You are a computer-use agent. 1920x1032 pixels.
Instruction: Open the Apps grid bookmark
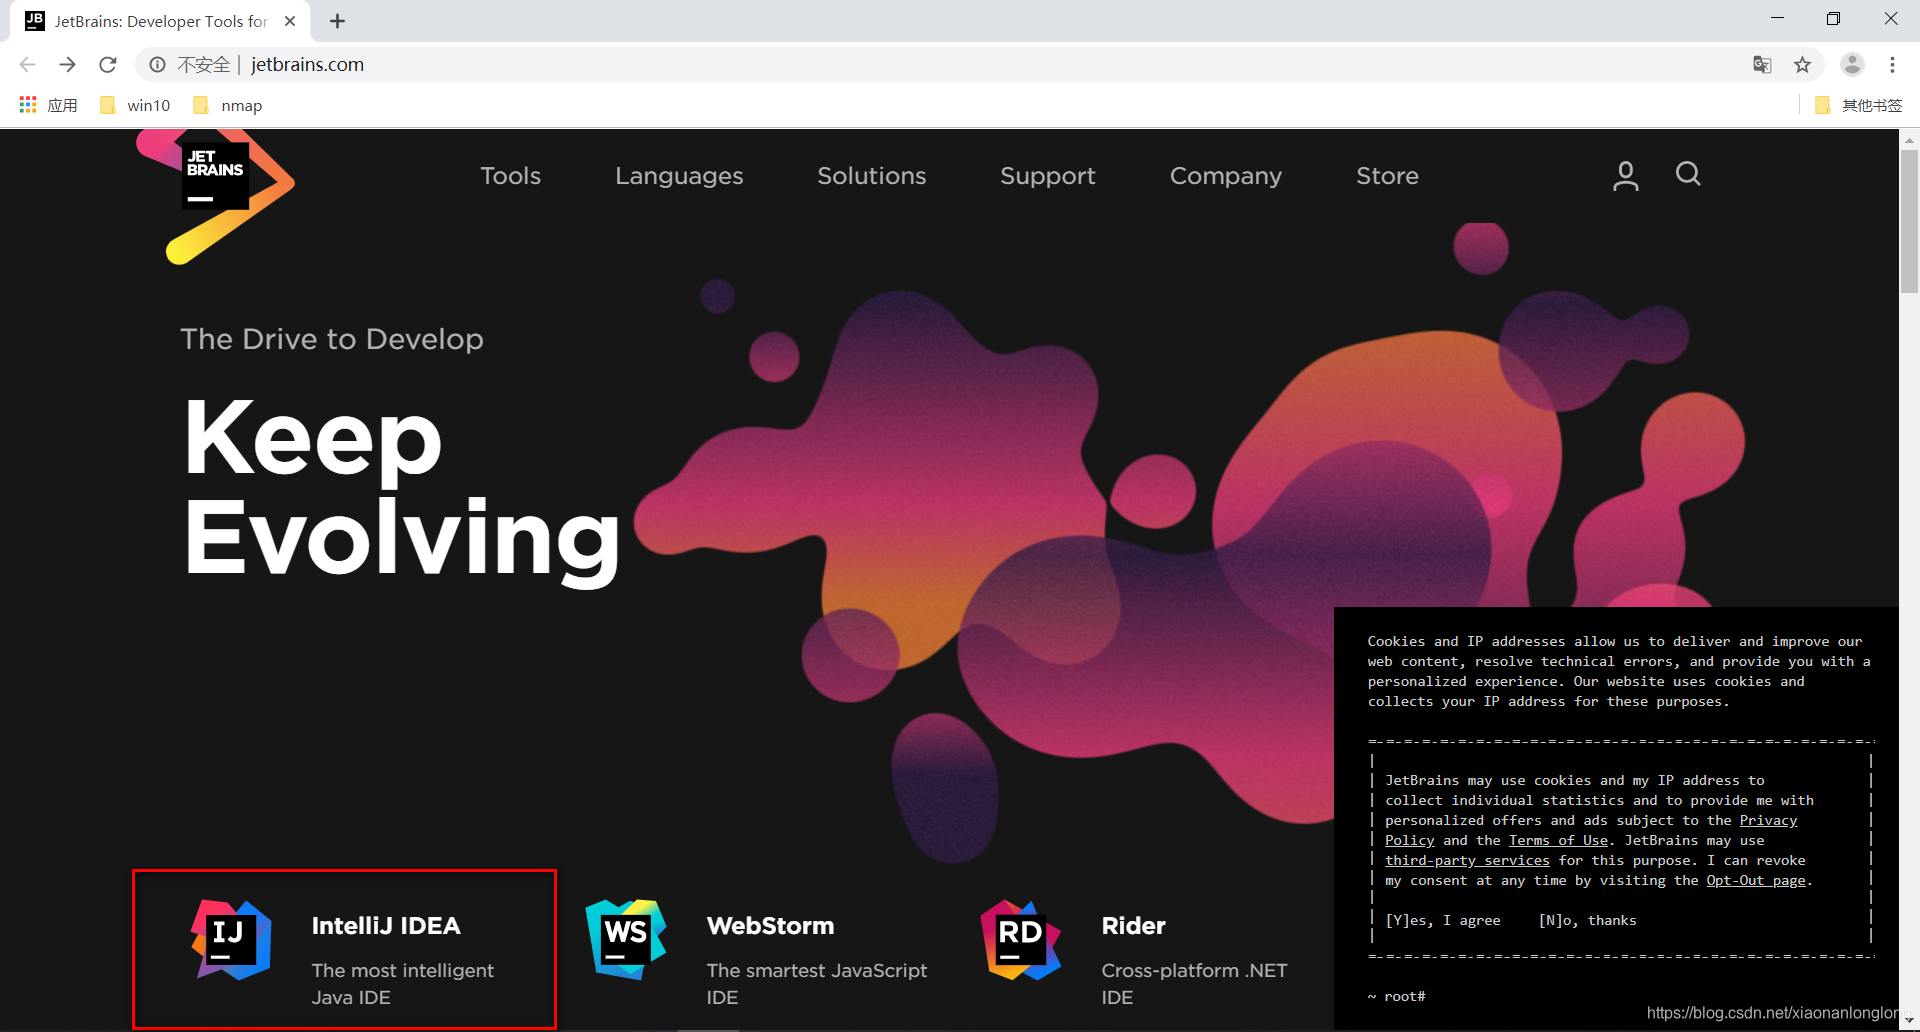click(48, 105)
